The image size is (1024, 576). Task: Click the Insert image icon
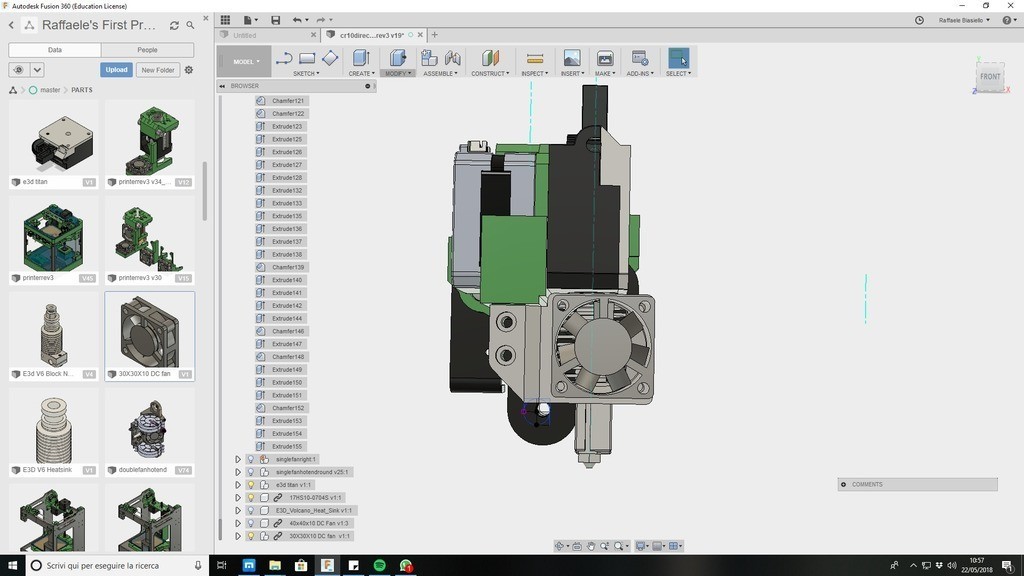[571, 58]
